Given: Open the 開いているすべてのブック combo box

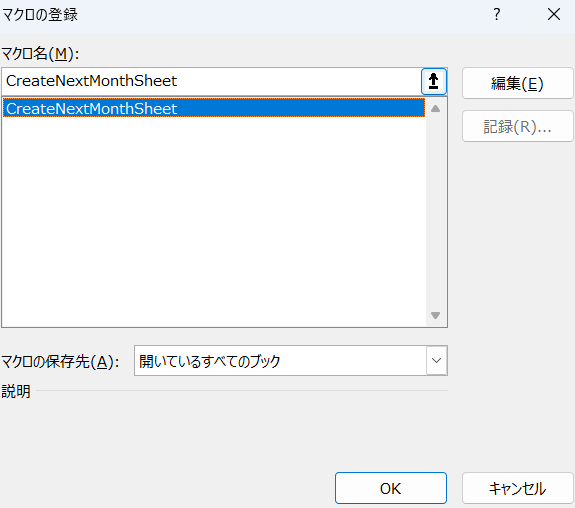Looking at the screenshot, I should coord(291,361).
